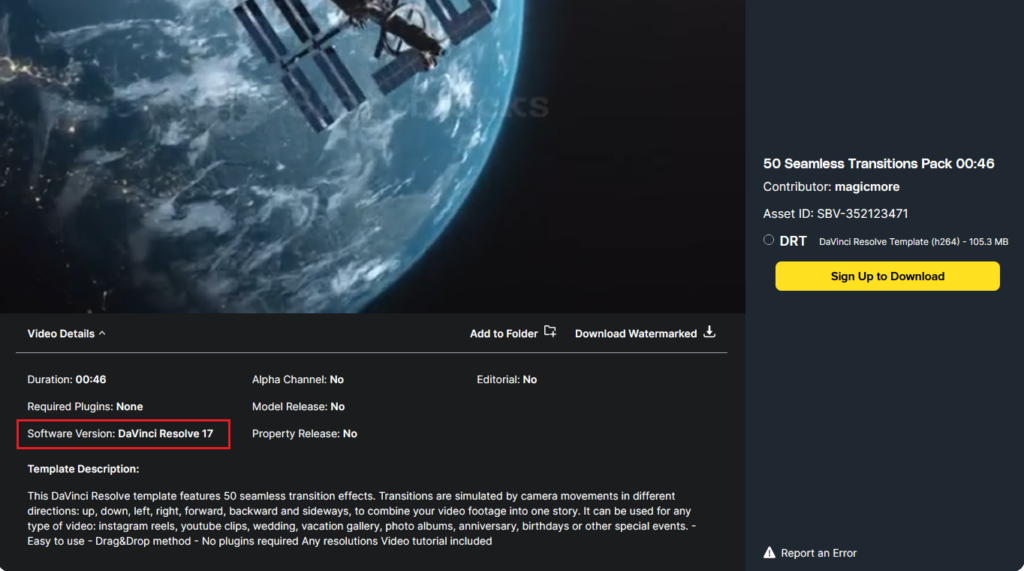Click the Sign Up to Download button
Image resolution: width=1024 pixels, height=571 pixels.
[x=887, y=276]
